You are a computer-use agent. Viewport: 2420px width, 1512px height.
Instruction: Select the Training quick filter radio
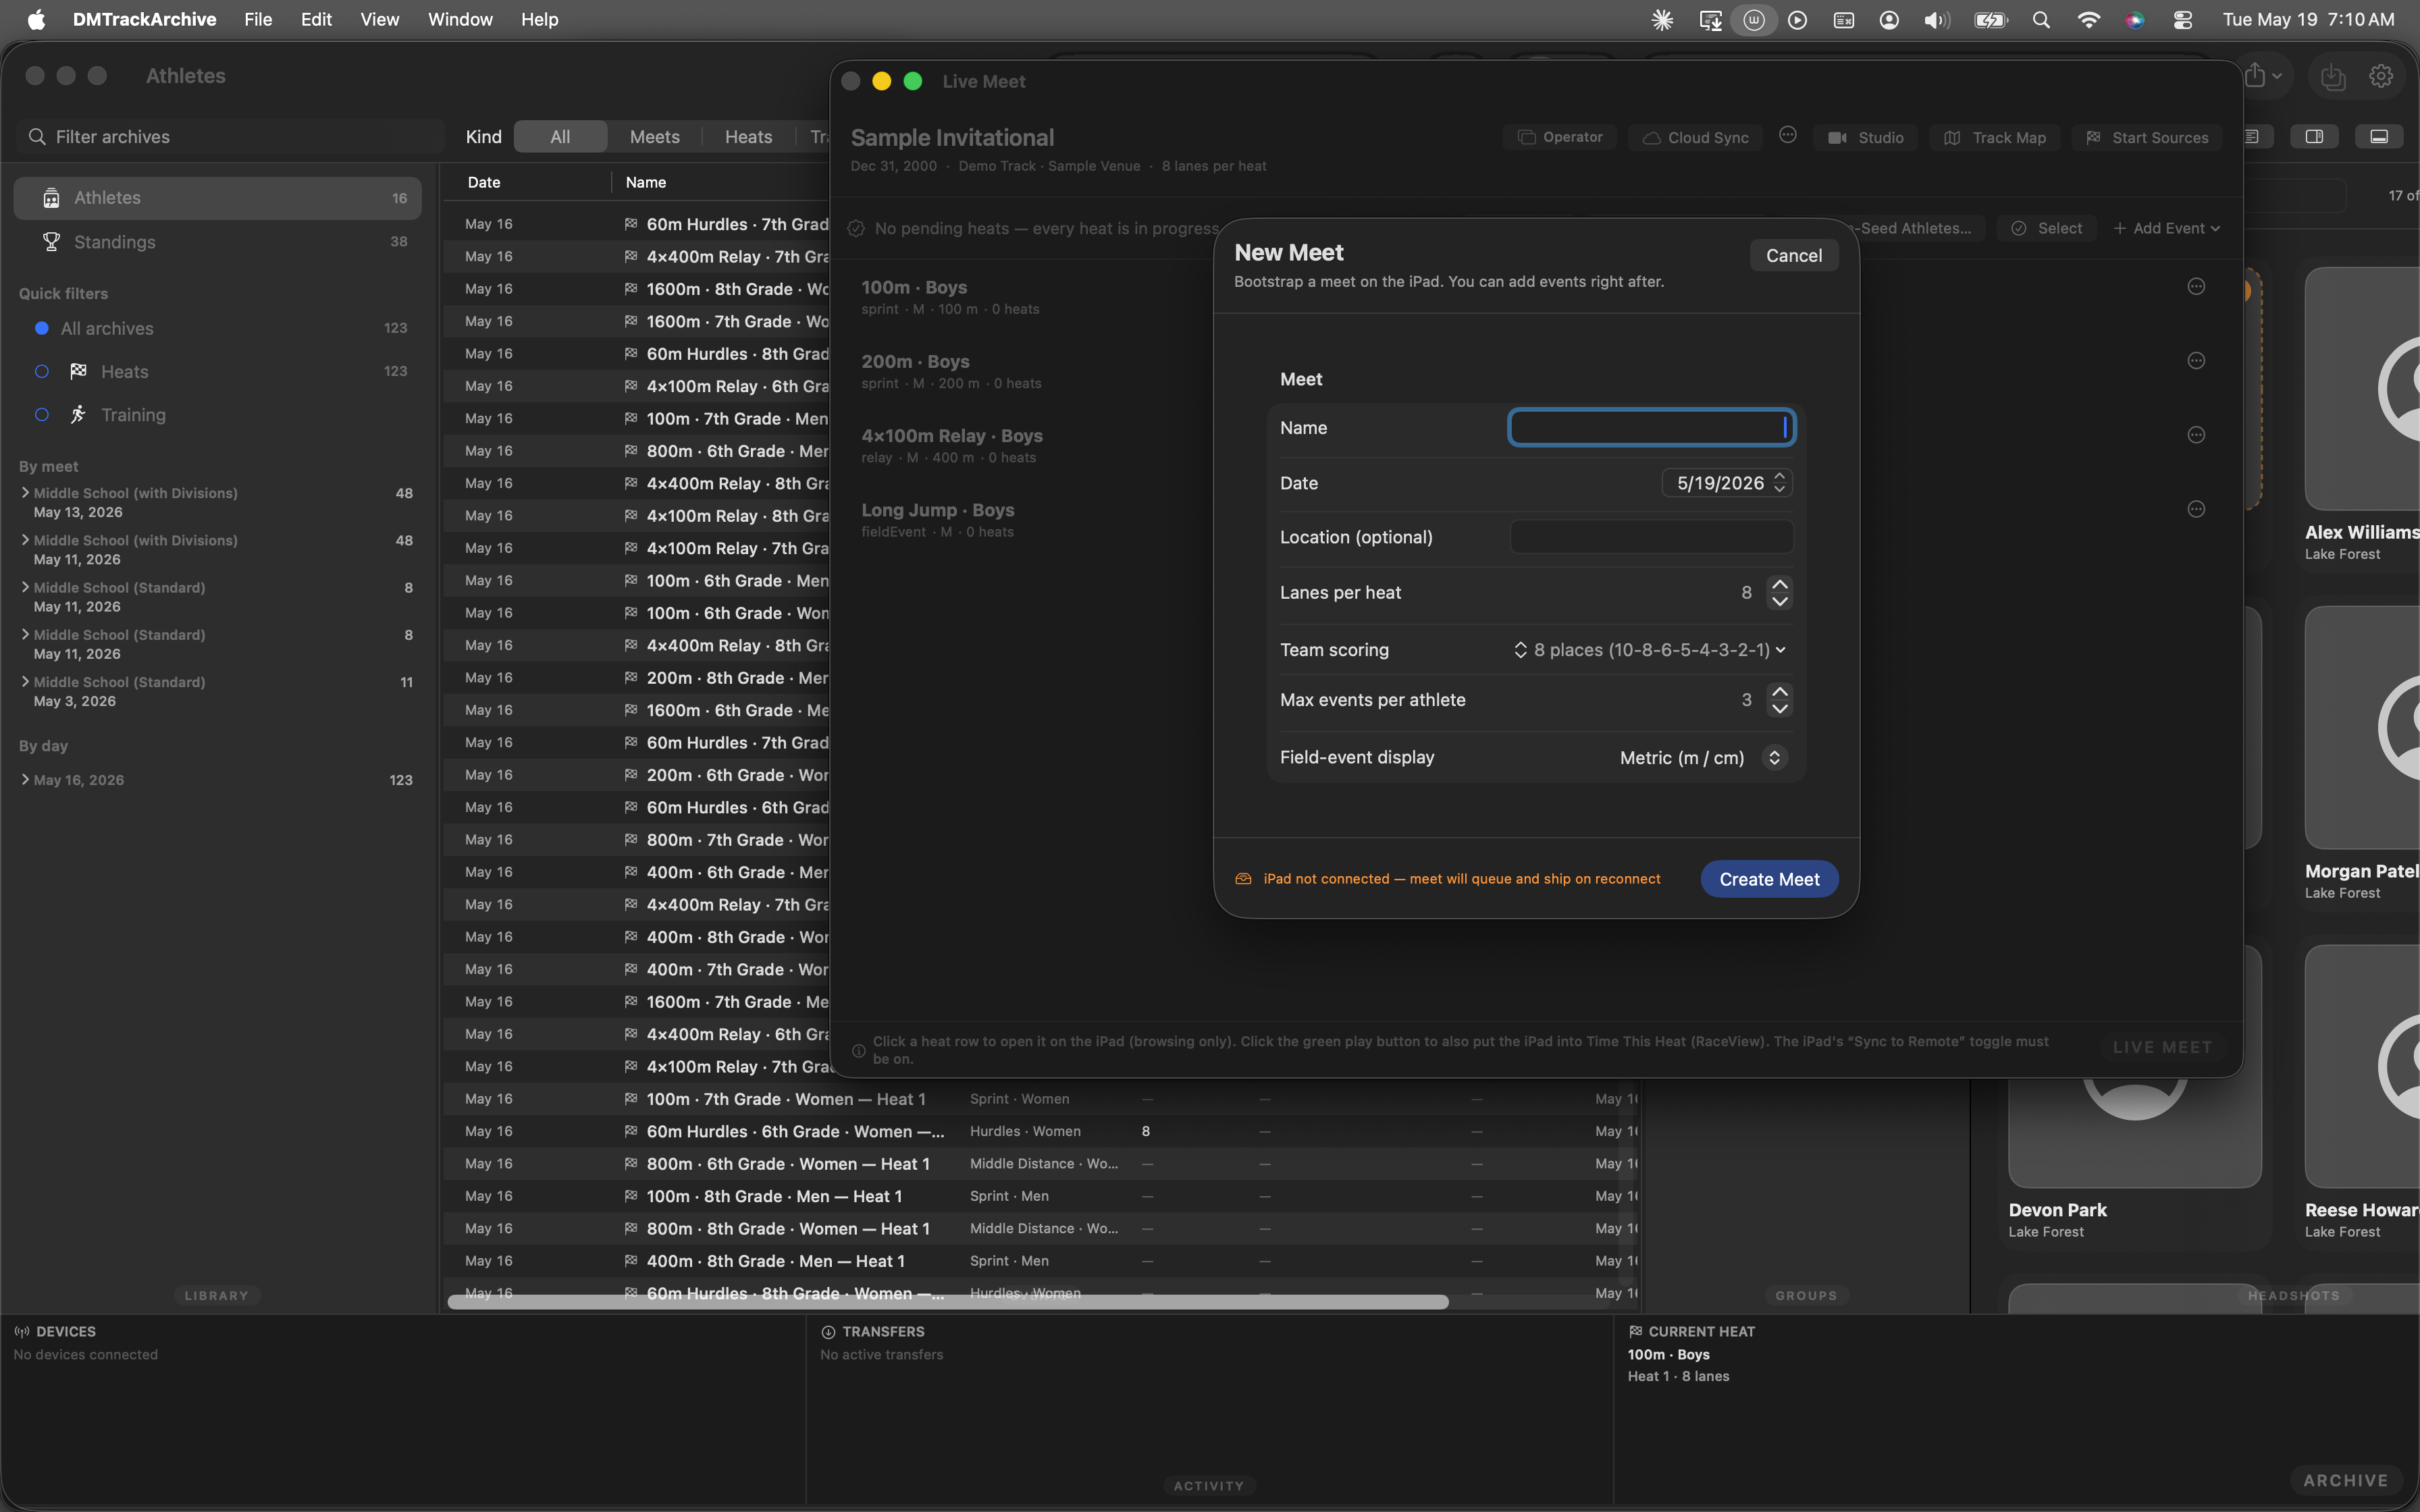pos(42,415)
